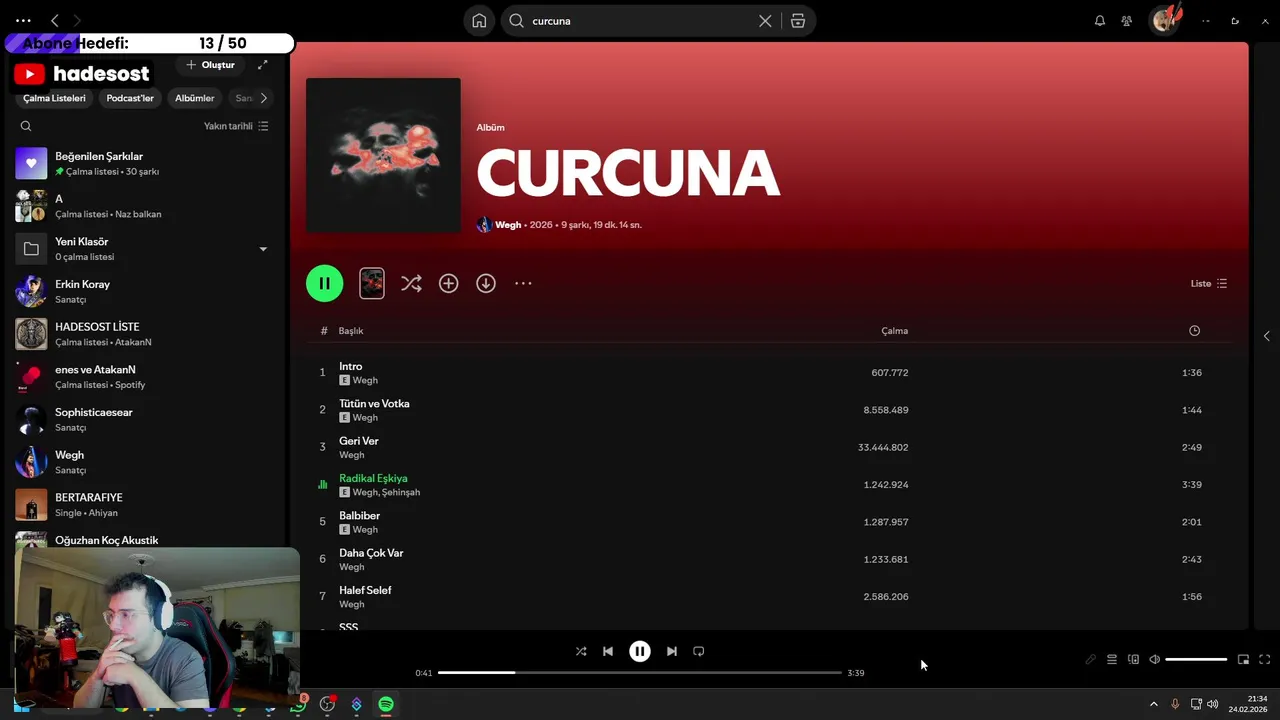Skip to the previous track
The height and width of the screenshot is (720, 1280).
(608, 651)
